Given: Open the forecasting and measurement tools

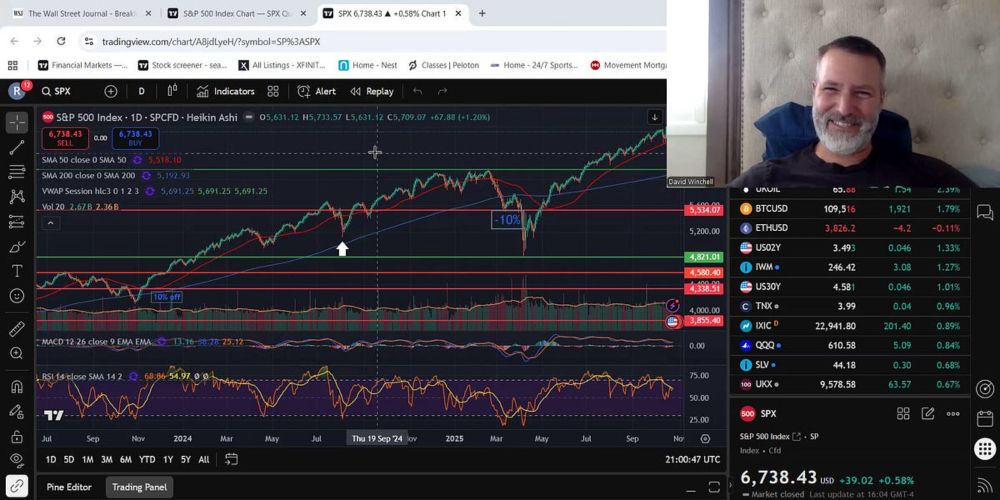Looking at the screenshot, I should tap(17, 222).
